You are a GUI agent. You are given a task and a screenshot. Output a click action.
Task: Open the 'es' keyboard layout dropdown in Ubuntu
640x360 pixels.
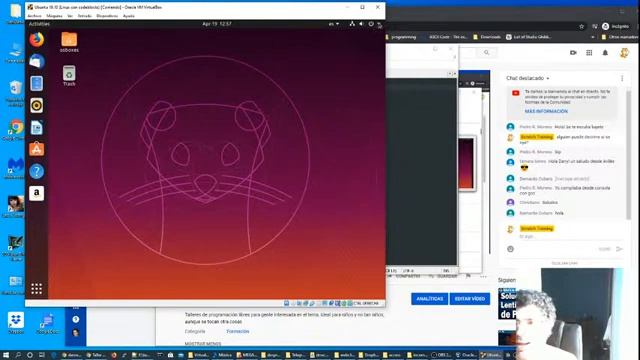coord(334,24)
